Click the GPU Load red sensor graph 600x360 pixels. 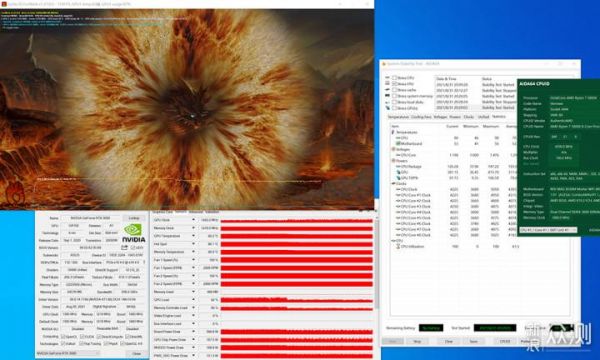(297, 300)
